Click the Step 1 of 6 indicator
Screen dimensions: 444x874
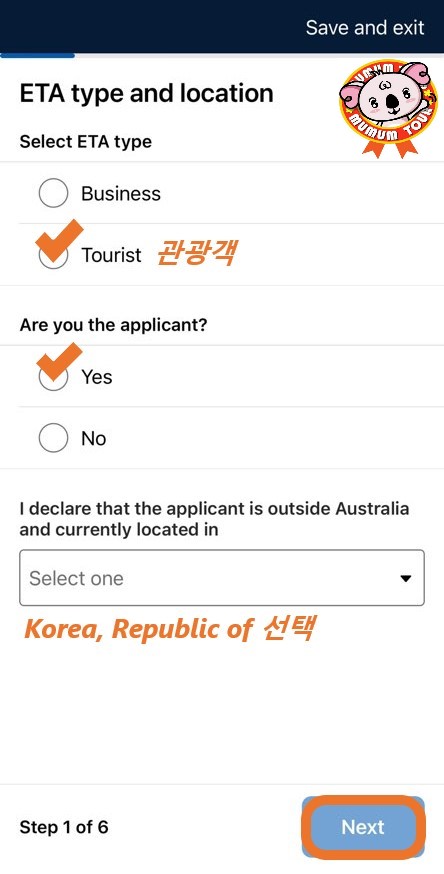pos(64,827)
